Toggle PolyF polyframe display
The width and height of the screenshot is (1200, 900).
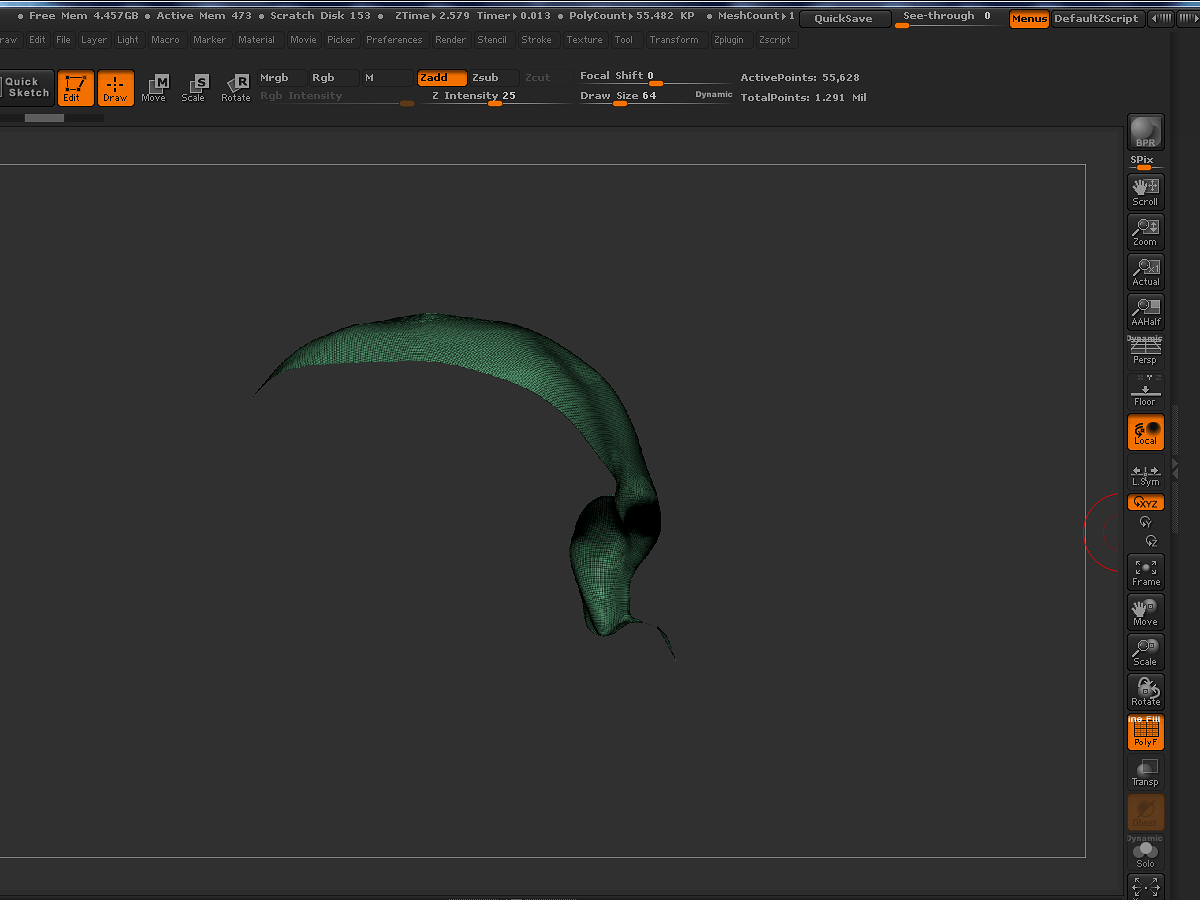coord(1145,732)
